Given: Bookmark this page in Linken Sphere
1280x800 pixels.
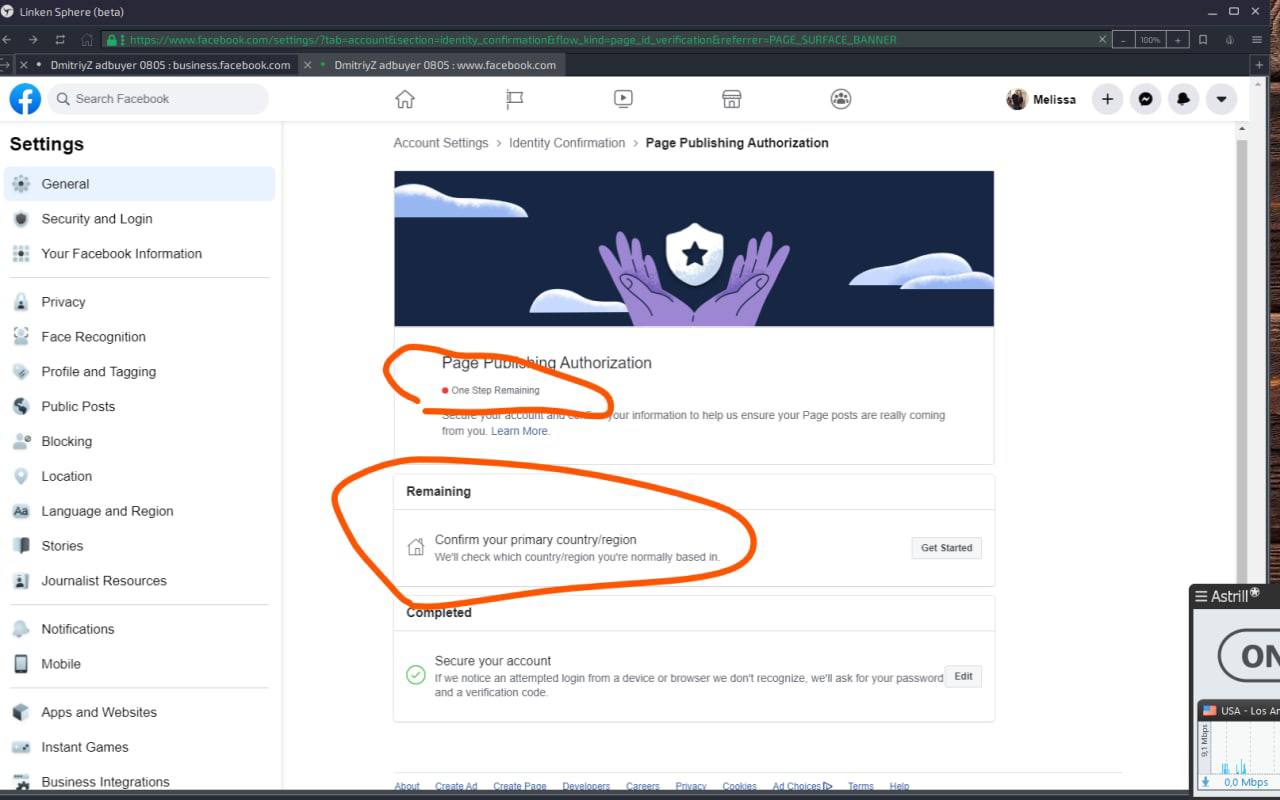Looking at the screenshot, I should 1203,40.
